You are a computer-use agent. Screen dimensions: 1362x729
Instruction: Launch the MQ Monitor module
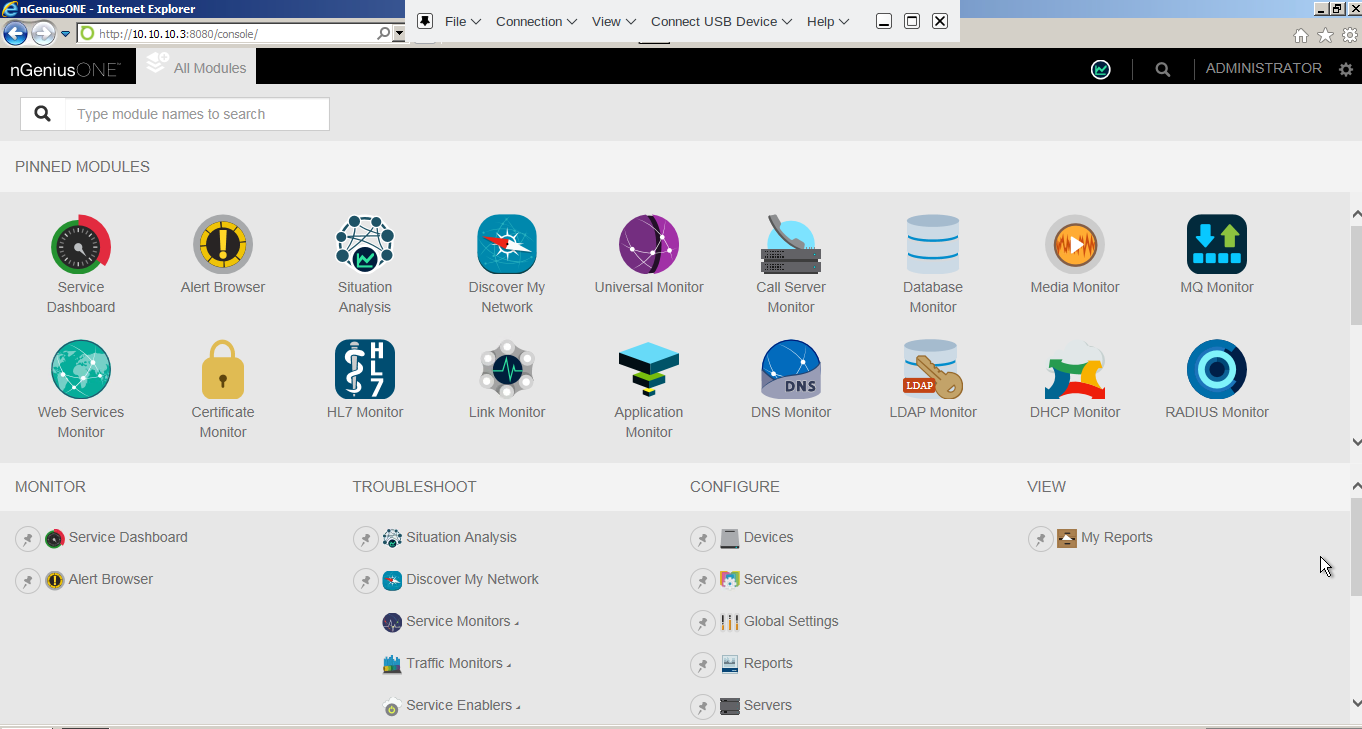(1217, 245)
